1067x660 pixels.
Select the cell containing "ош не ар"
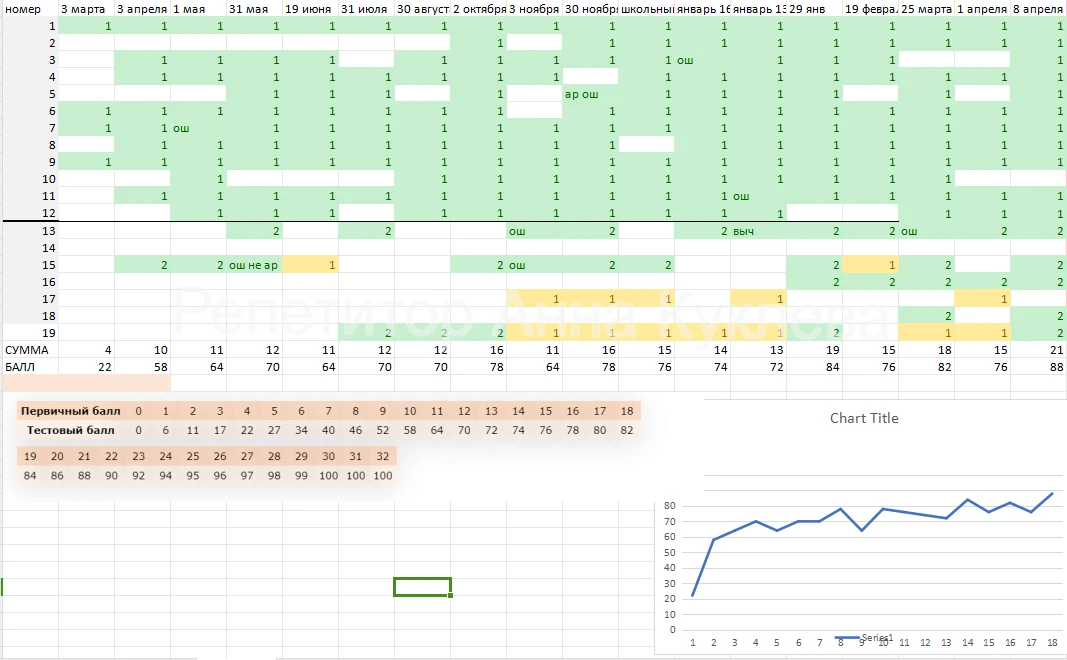(254, 265)
